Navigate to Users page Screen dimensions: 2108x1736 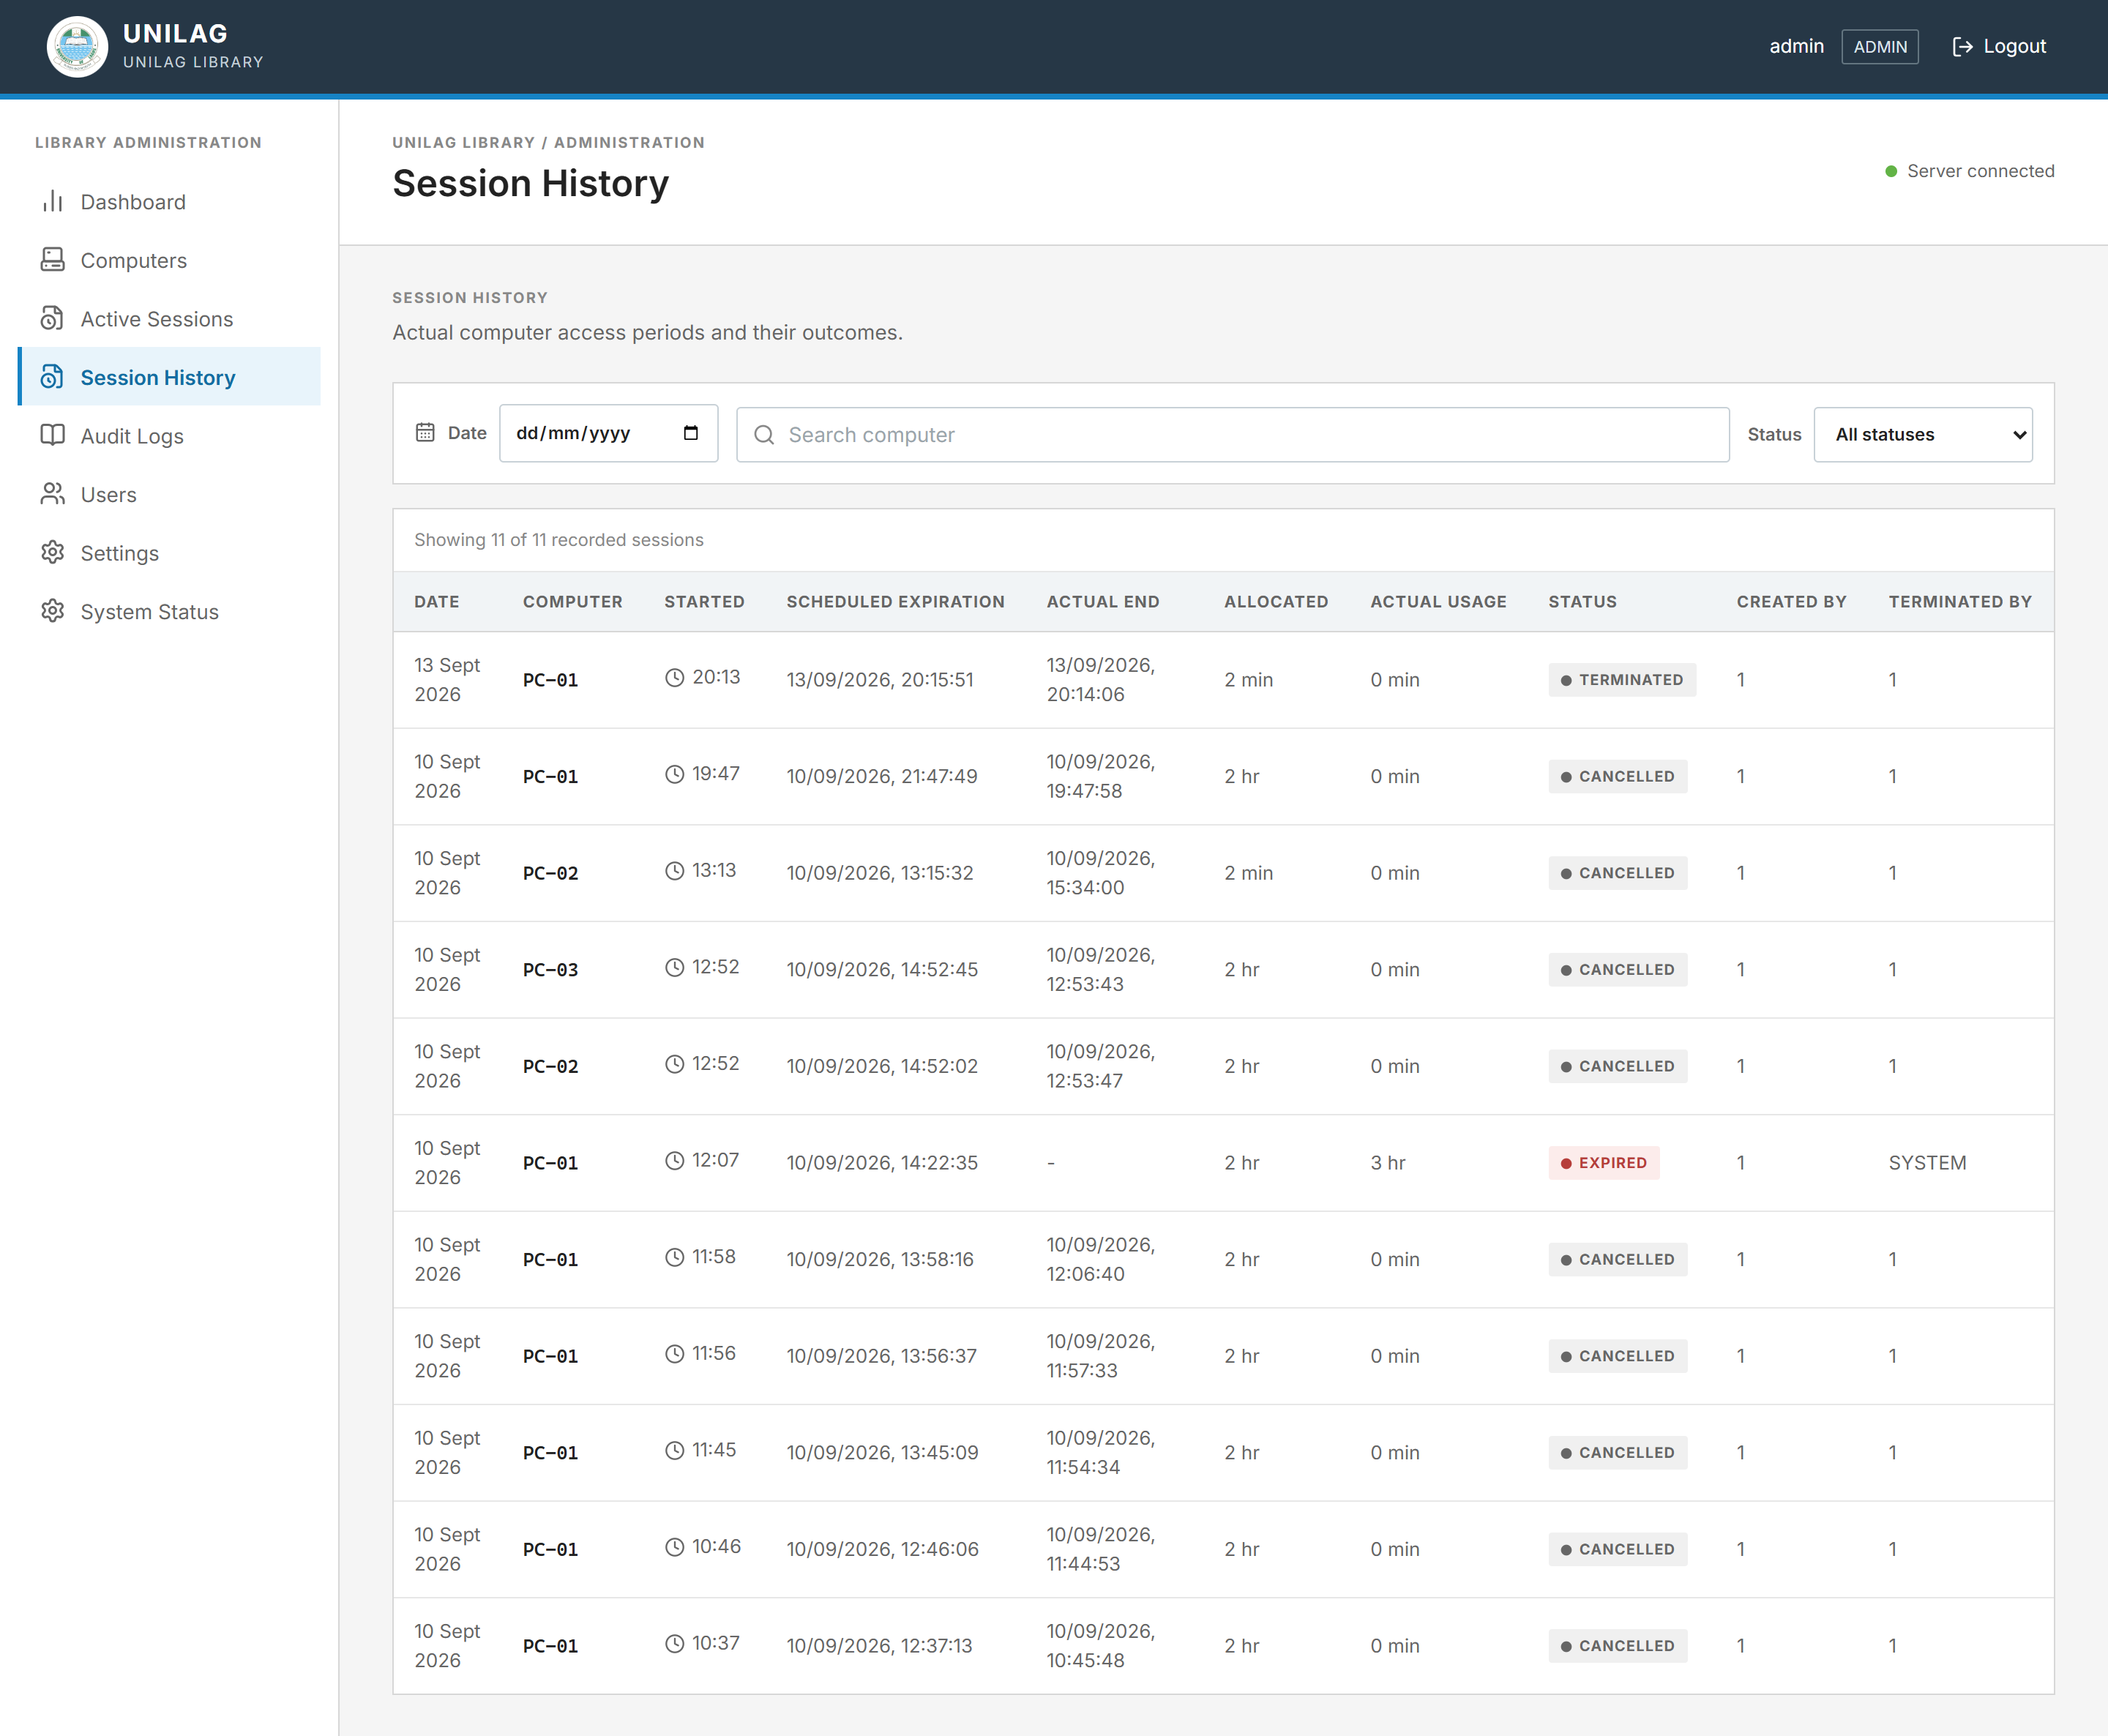click(169, 494)
